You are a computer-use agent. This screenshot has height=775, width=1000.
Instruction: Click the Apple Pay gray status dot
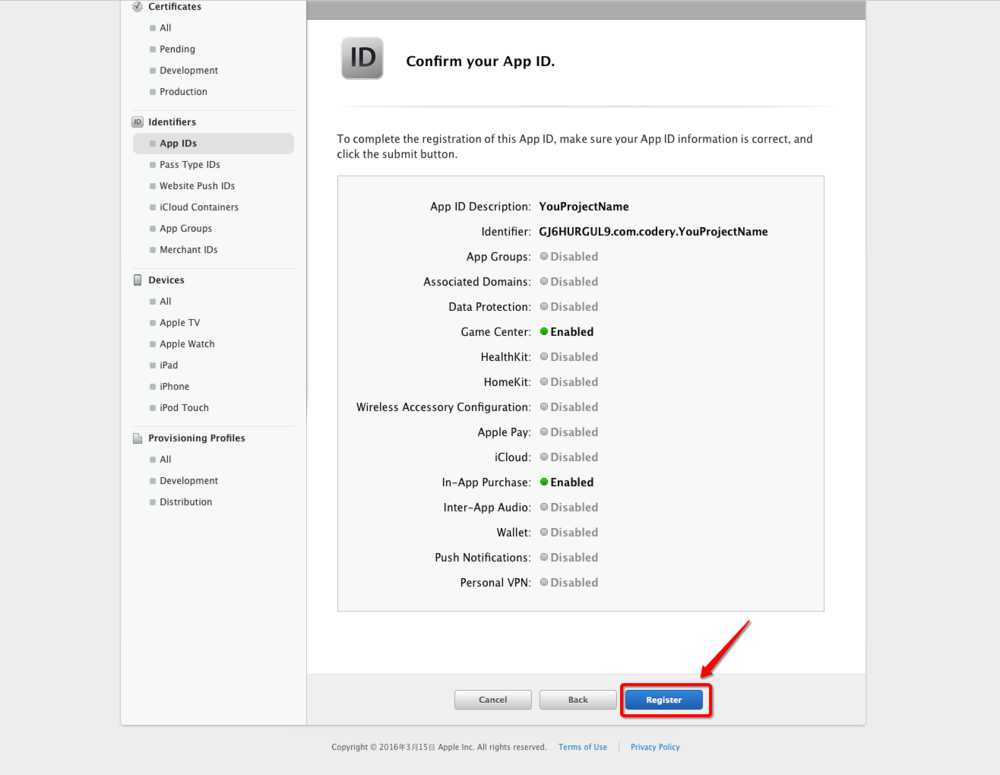[x=544, y=431]
